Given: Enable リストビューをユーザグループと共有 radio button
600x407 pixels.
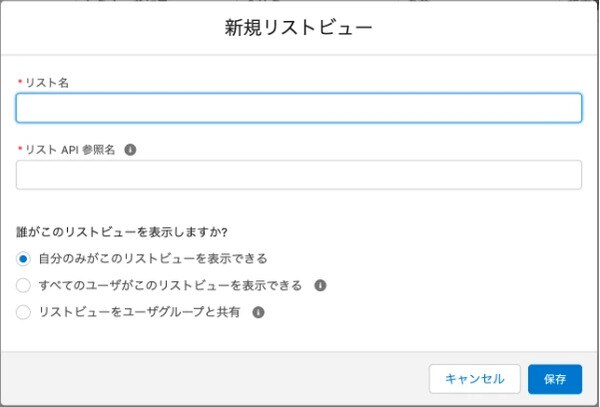Looking at the screenshot, I should [x=23, y=312].
